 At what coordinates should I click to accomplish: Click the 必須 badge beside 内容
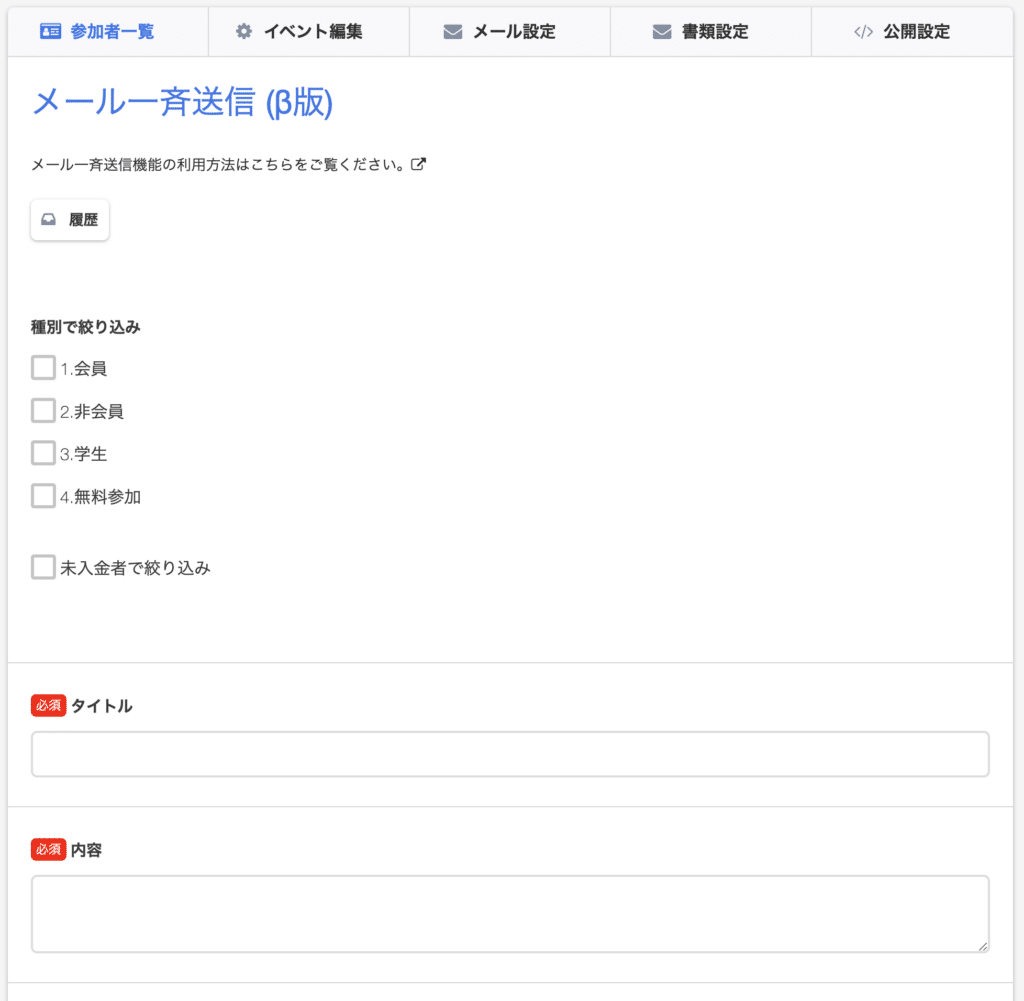[48, 850]
